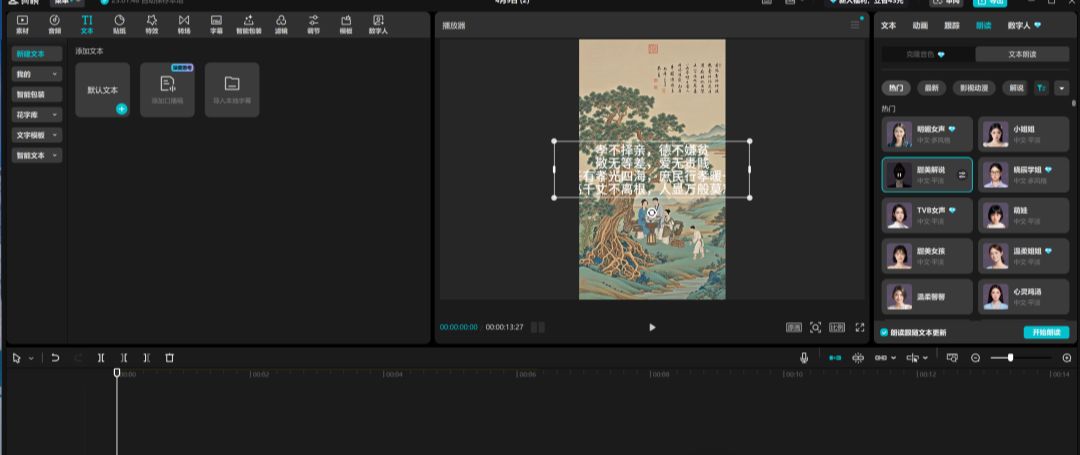
Task: Select the 文本 text tab icon
Action: point(87,25)
